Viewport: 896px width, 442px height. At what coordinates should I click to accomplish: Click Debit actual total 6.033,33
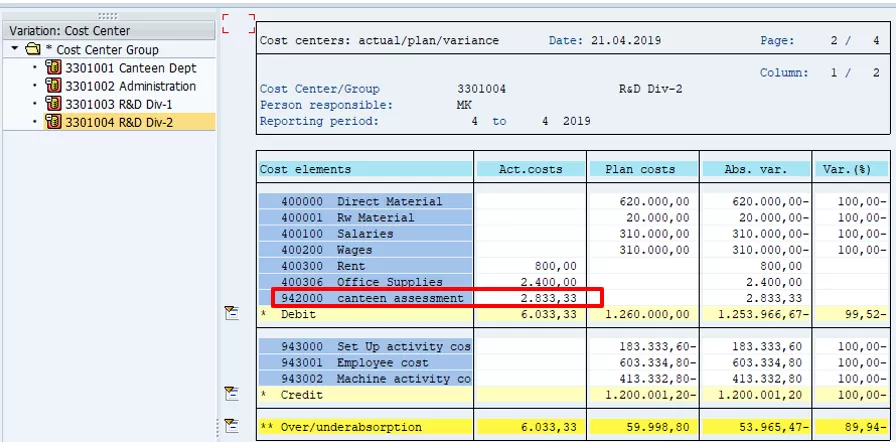tap(548, 314)
